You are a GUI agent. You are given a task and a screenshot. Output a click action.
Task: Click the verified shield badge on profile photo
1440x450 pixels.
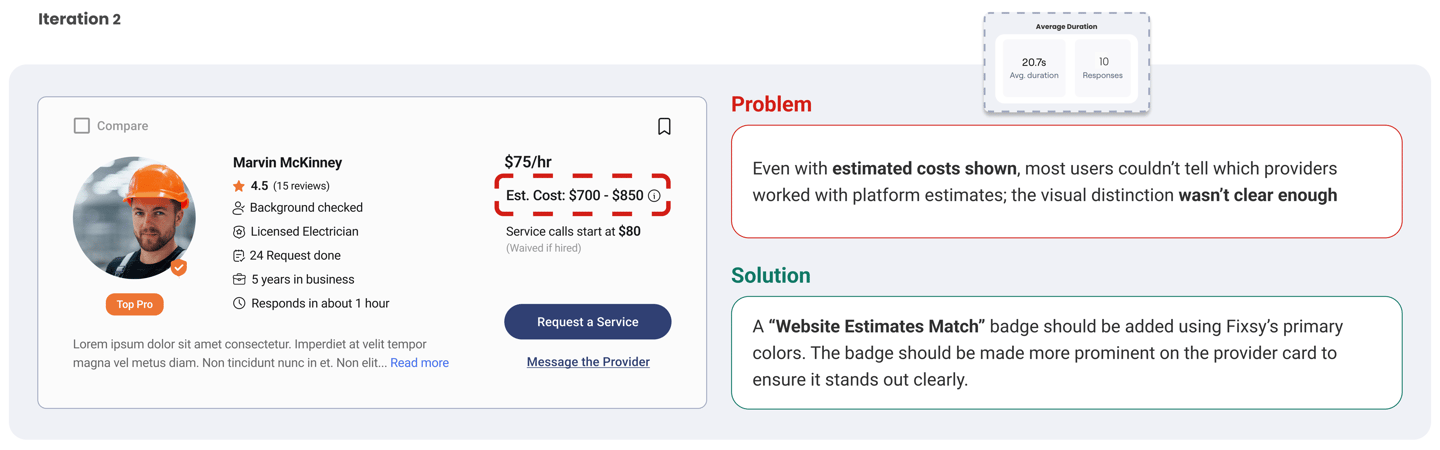(179, 267)
